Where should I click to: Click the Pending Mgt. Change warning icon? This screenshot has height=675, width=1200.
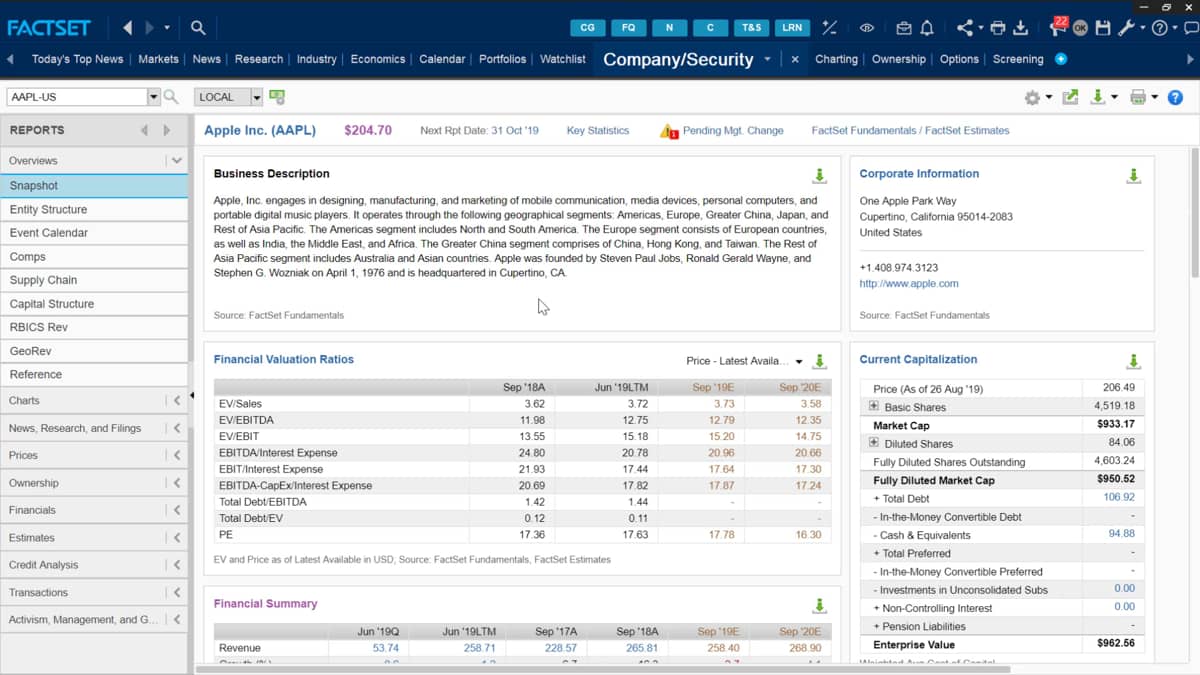669,131
